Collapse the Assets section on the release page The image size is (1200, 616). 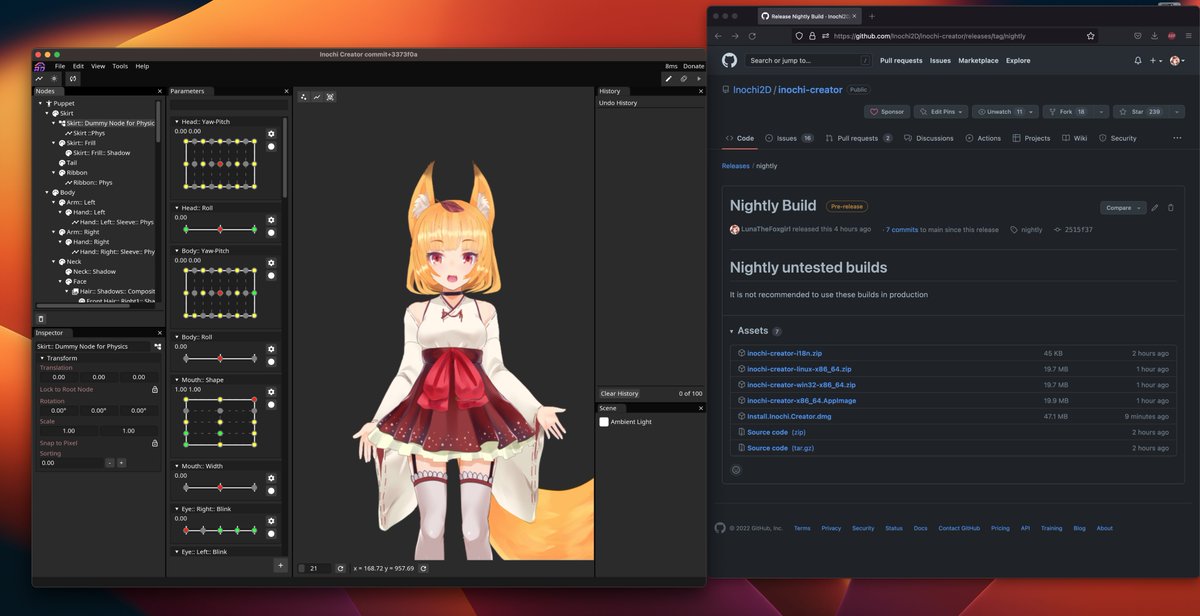pos(733,330)
